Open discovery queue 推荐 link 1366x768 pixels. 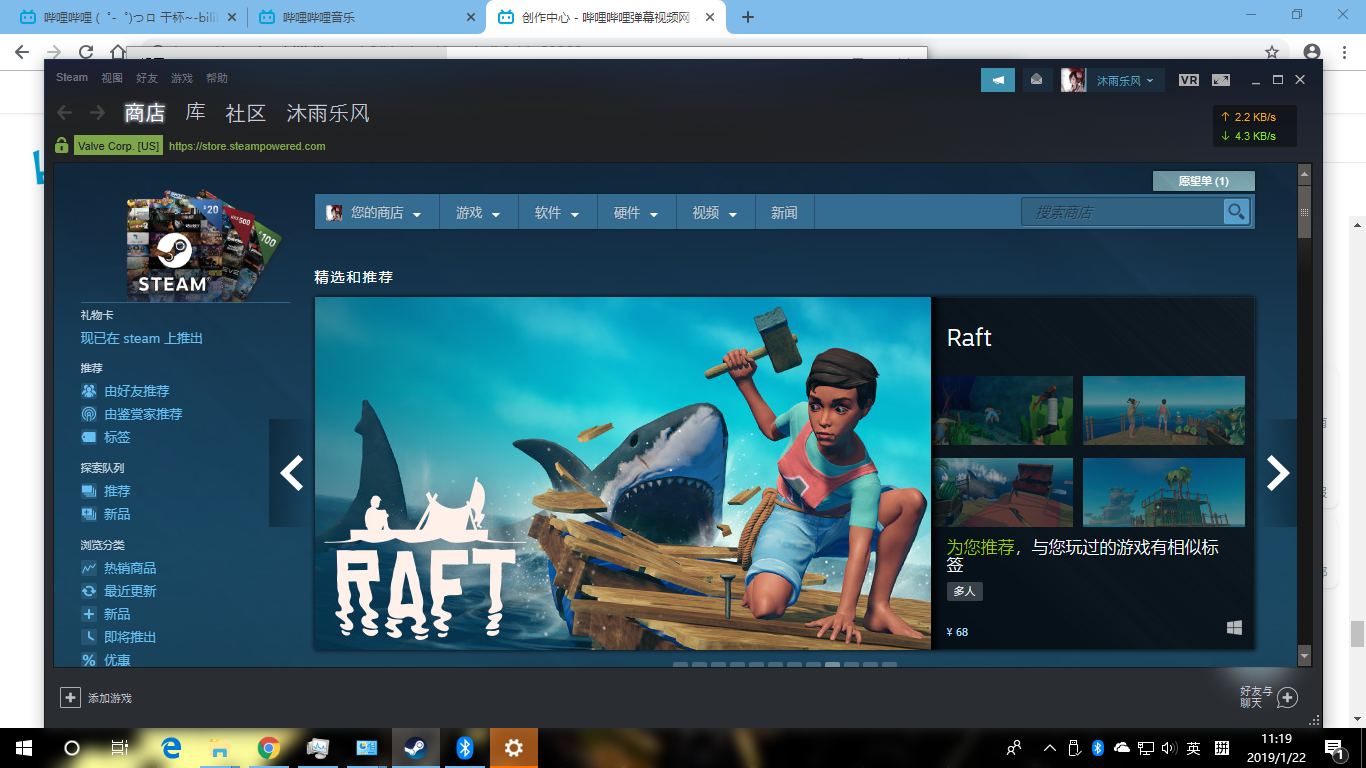click(x=106, y=491)
